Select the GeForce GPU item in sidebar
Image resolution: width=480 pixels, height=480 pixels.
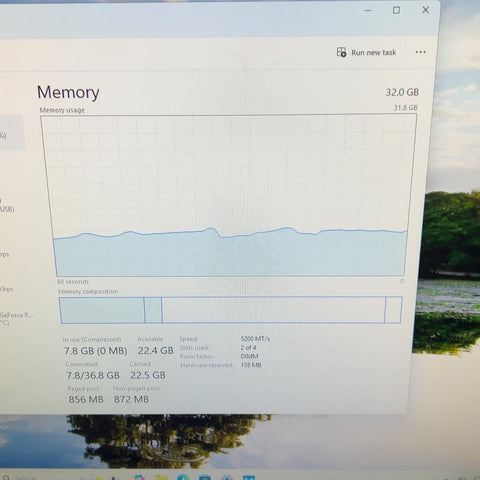[x=16, y=319]
